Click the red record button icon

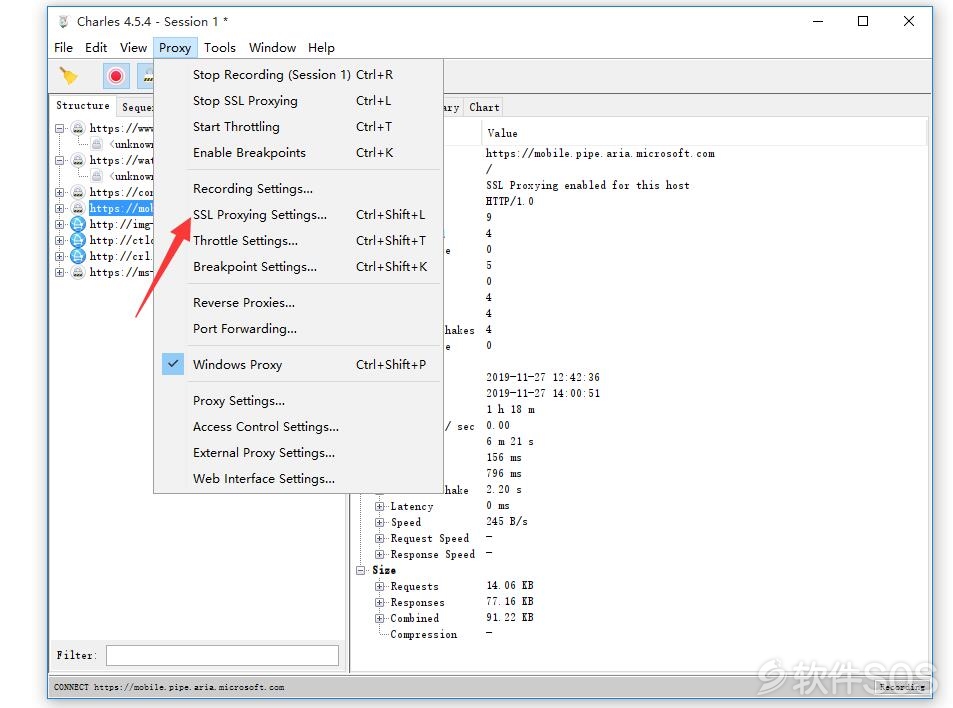click(115, 76)
